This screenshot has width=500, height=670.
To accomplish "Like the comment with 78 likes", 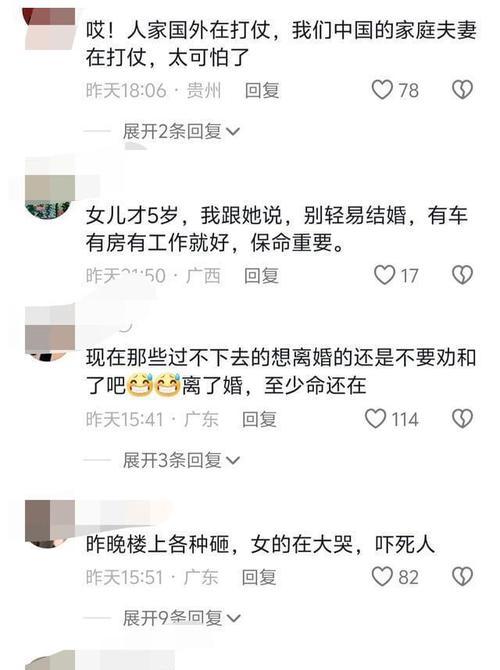I will tap(382, 90).
